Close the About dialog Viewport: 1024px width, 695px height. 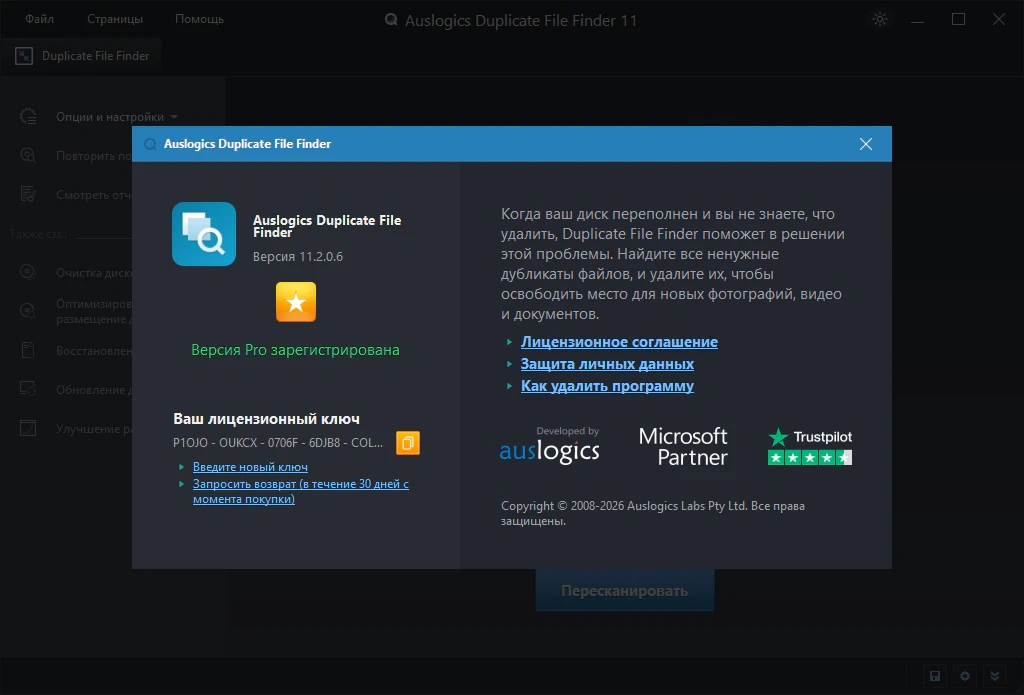point(866,144)
